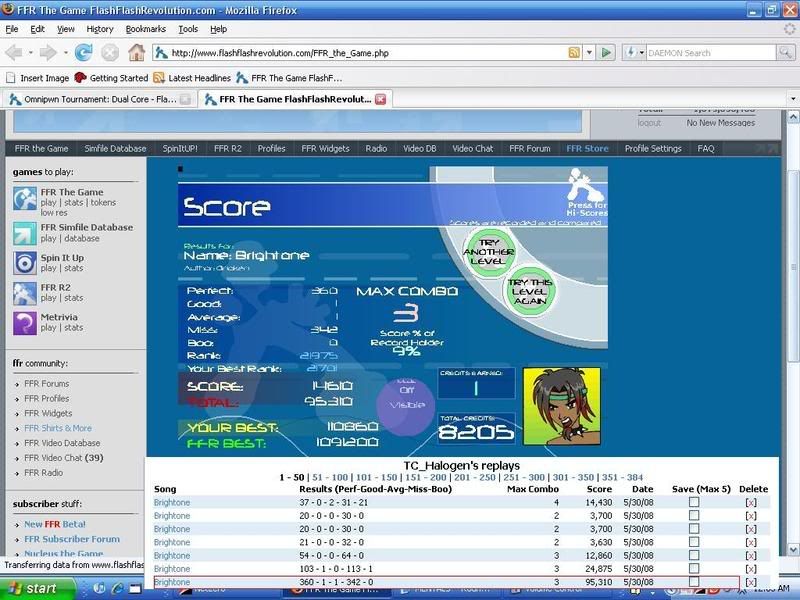Open replays page 51 - 100
This screenshot has height=600, width=800.
[331, 478]
